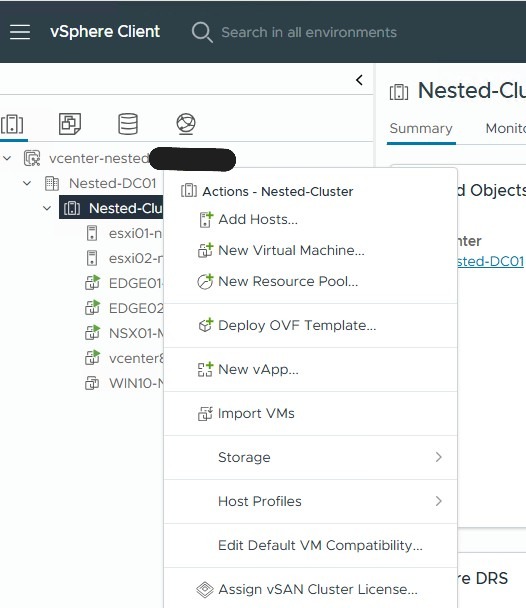This screenshot has width=526, height=608.
Task: Collapse the Nested-Clu cluster tree node
Action: pos(47,208)
